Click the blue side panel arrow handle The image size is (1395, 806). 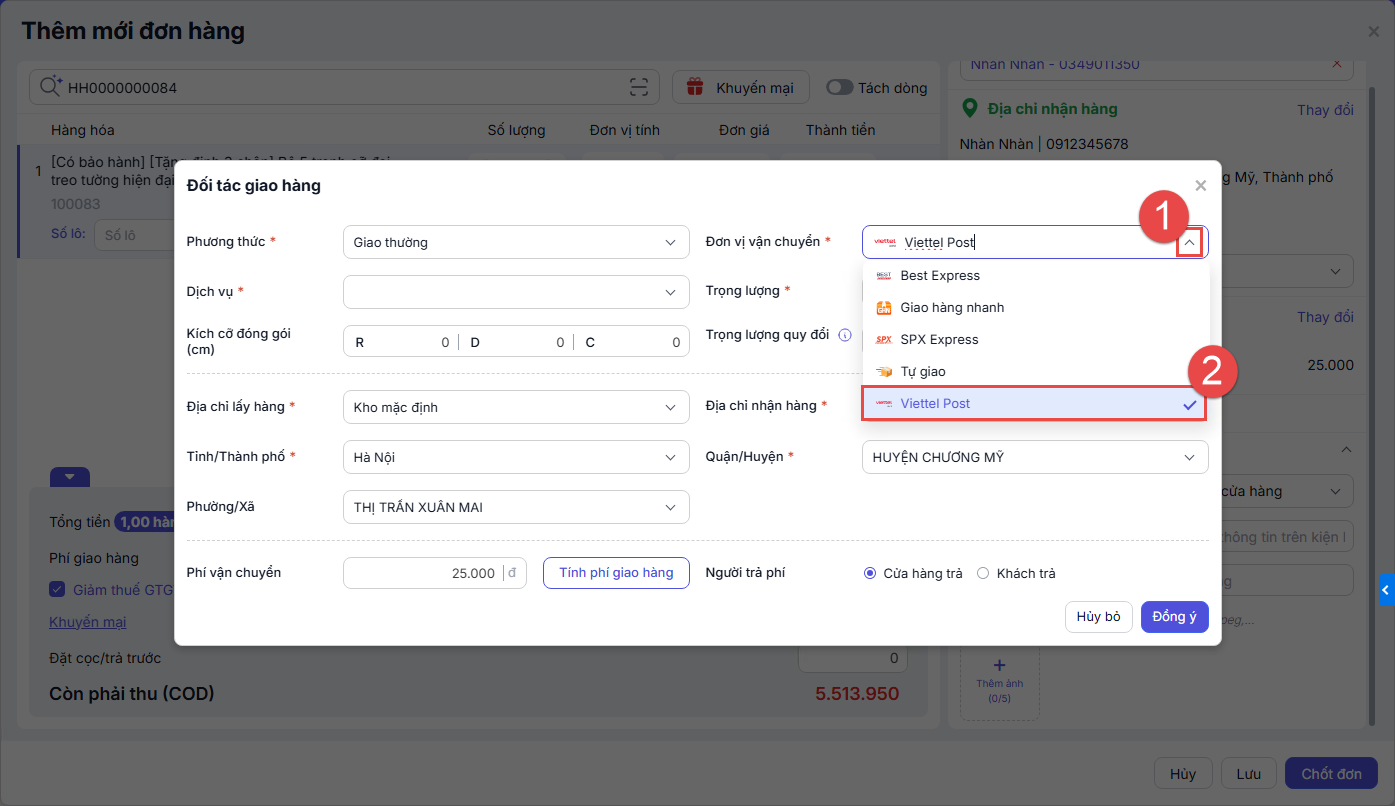point(1385,591)
